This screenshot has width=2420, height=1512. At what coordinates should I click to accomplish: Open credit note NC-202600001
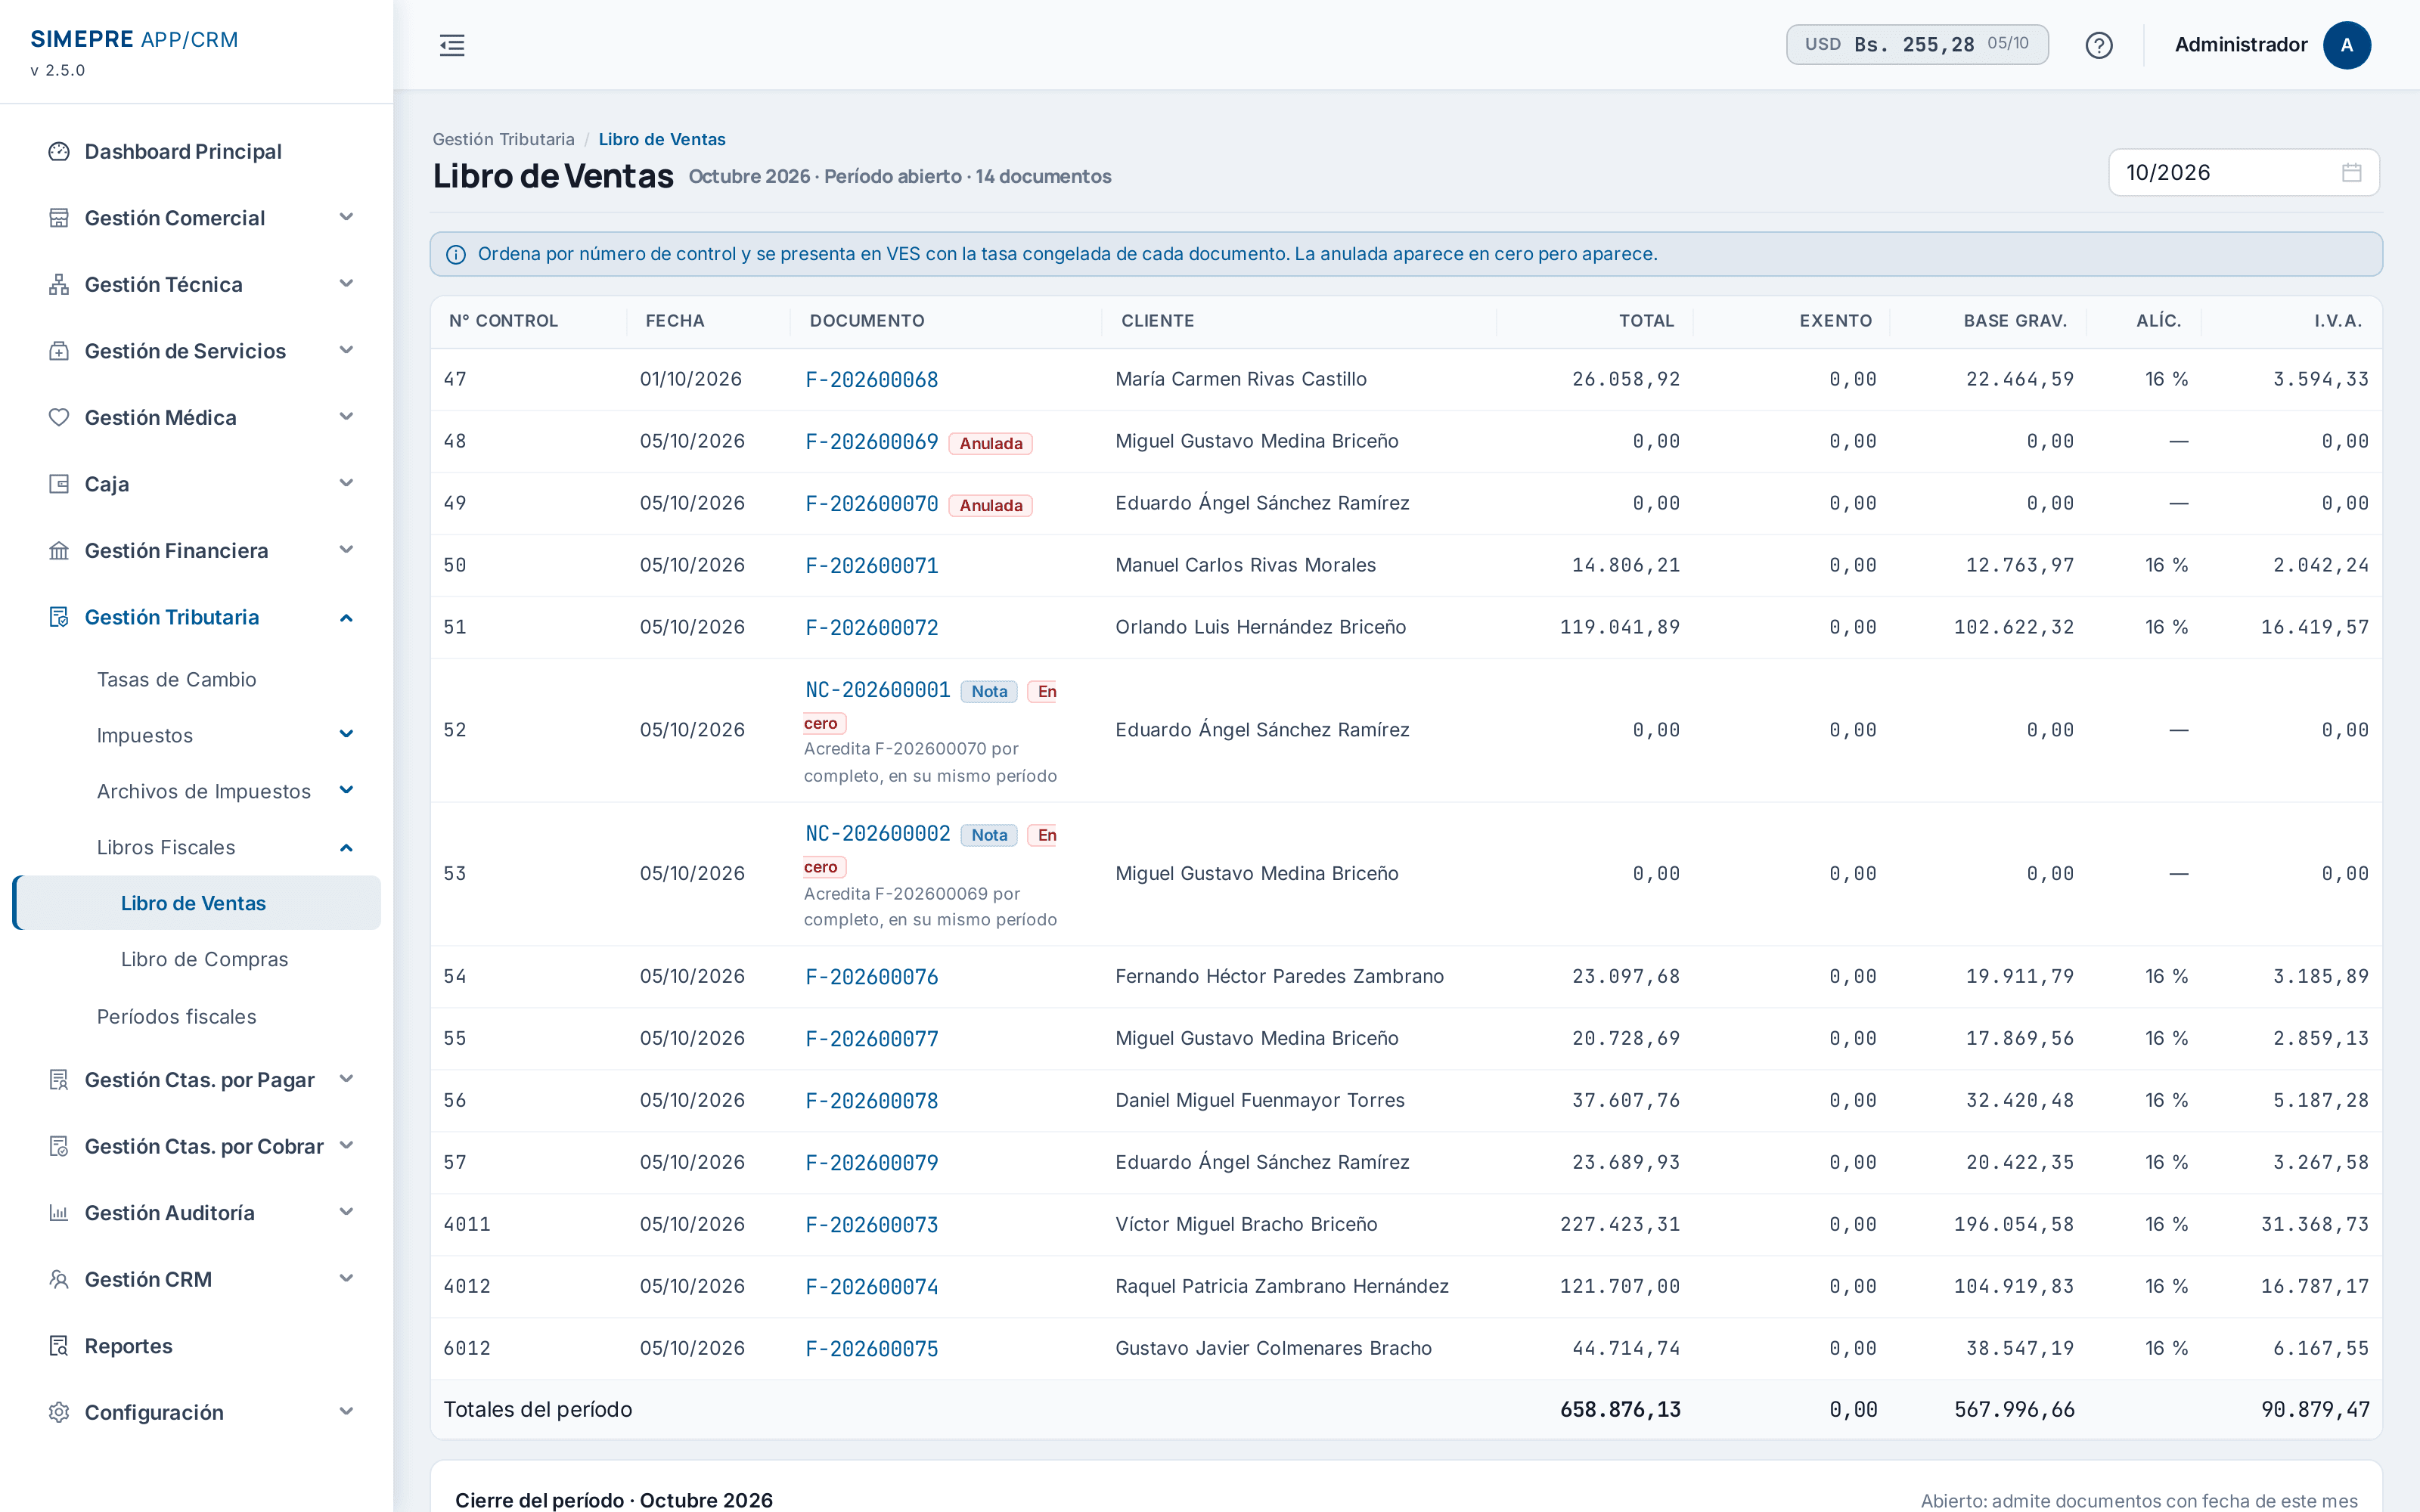[878, 690]
